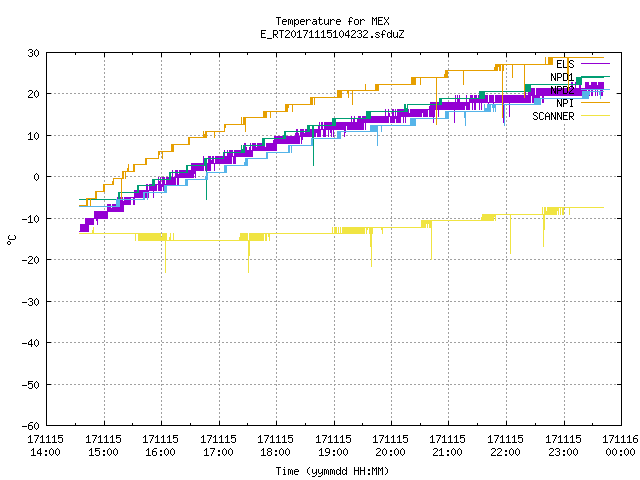Click the y-axis label '-30'
This screenshot has height=480, width=640.
coord(31,302)
